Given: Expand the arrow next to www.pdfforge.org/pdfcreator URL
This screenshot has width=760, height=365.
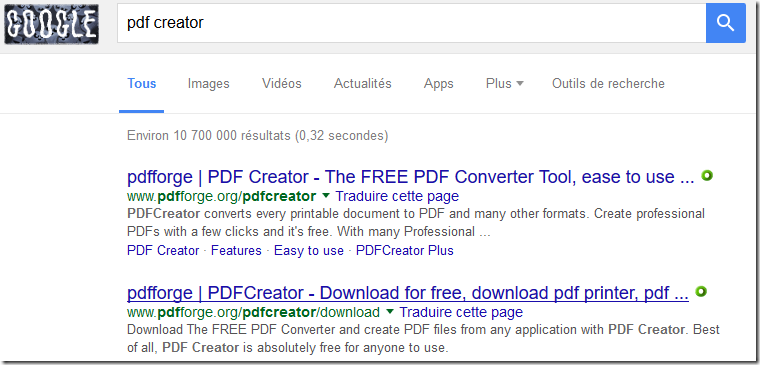Looking at the screenshot, I should (326, 196).
